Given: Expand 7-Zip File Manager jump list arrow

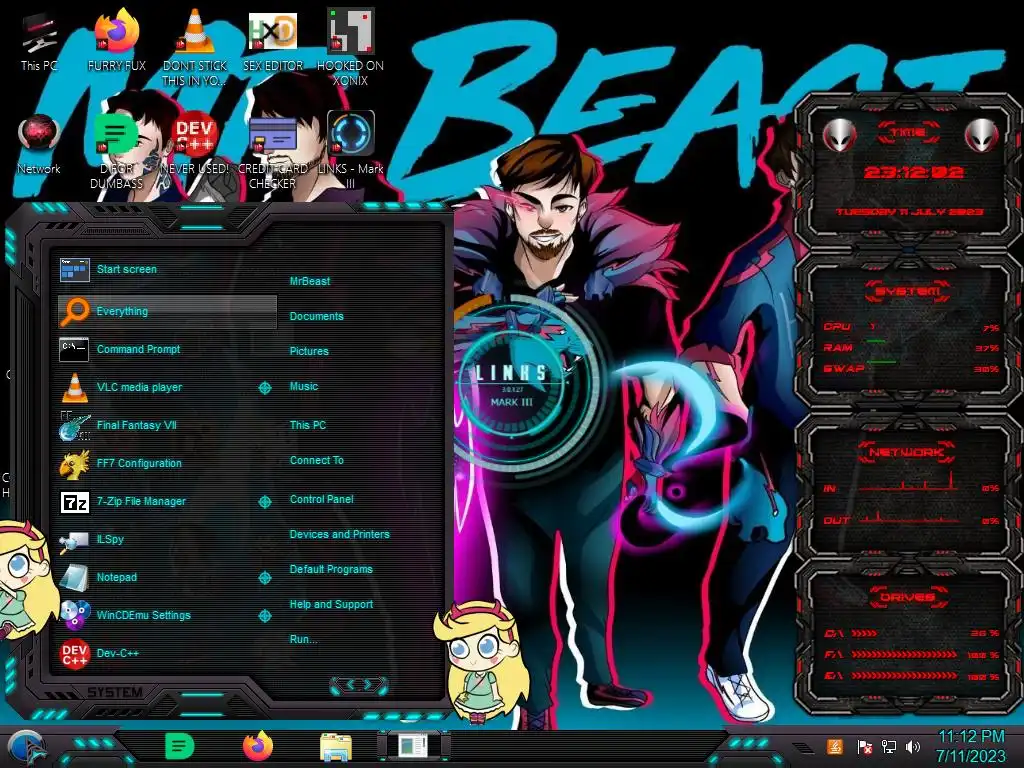Looking at the screenshot, I should 264,502.
